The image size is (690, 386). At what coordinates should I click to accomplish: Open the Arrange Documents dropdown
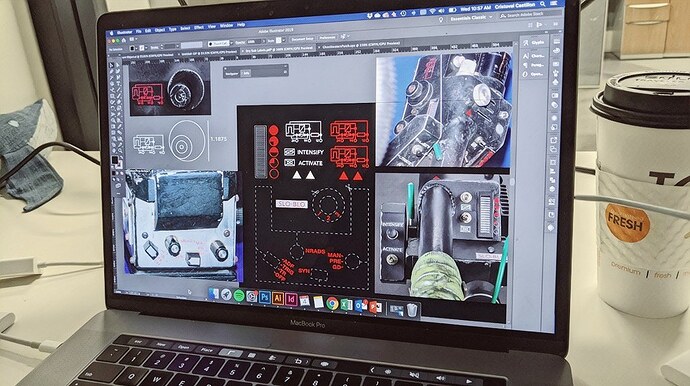pos(133,39)
